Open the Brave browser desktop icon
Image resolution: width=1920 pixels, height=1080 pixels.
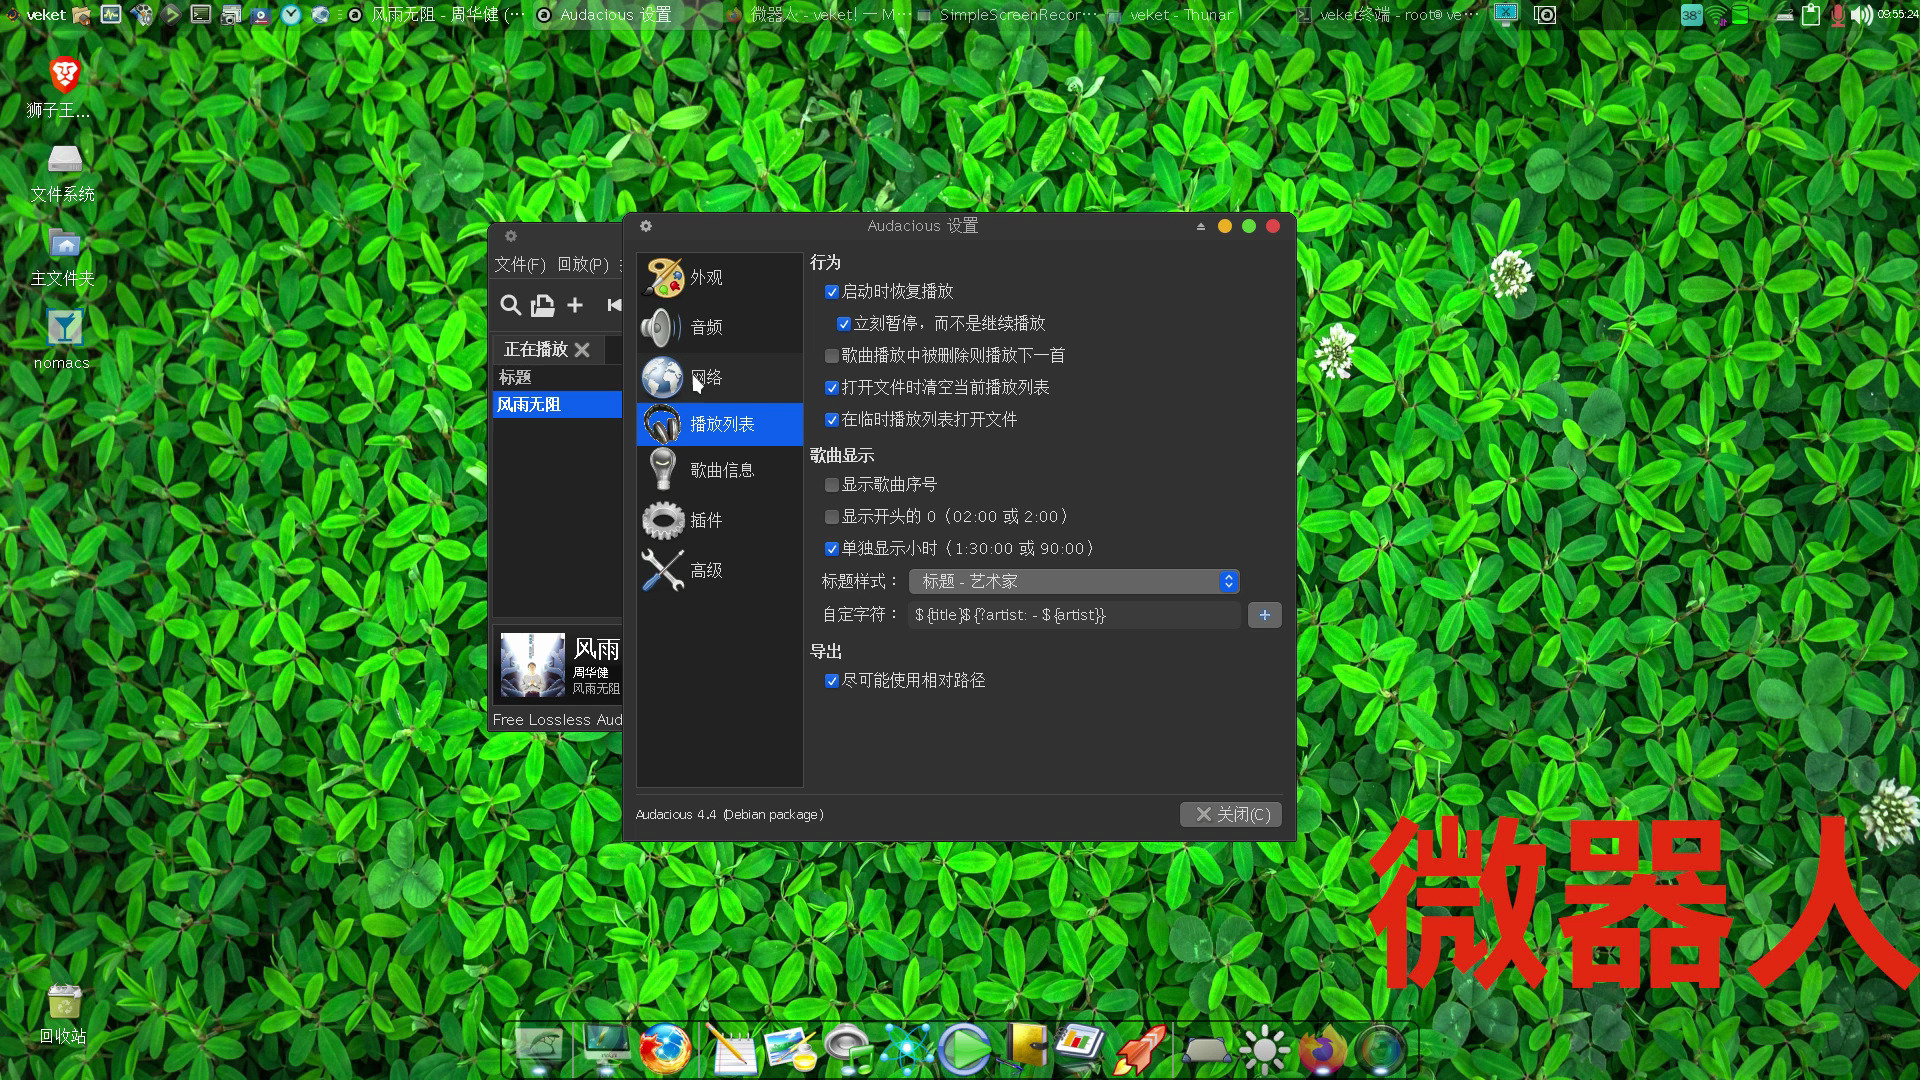(x=64, y=87)
